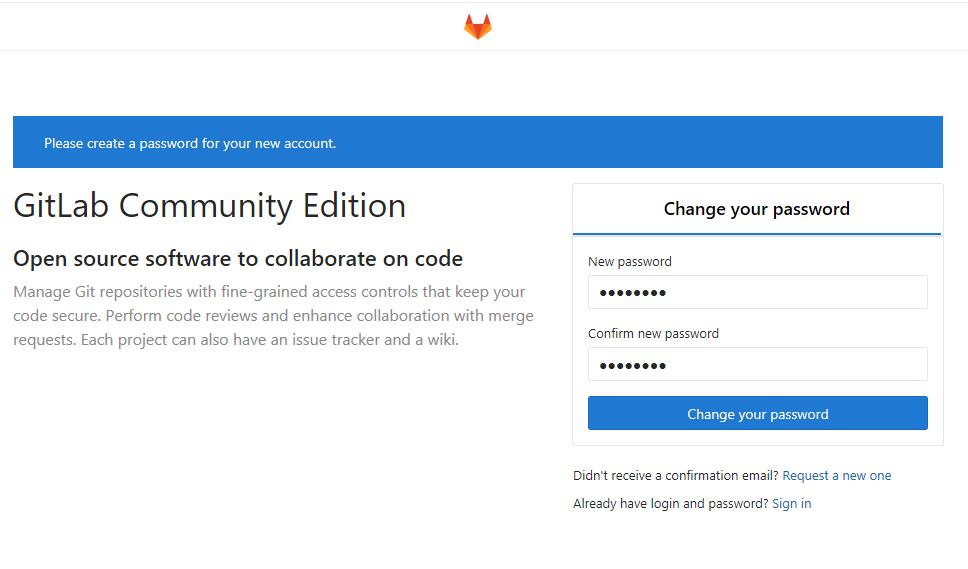Click the Open source software subheading
This screenshot has width=968, height=569.
[x=238, y=259]
